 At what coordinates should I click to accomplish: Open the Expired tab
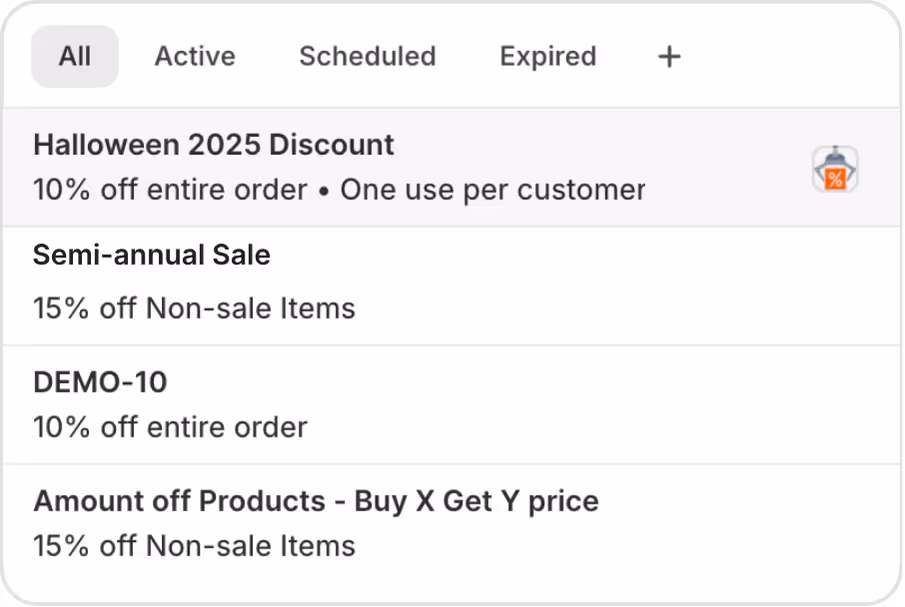pos(547,57)
